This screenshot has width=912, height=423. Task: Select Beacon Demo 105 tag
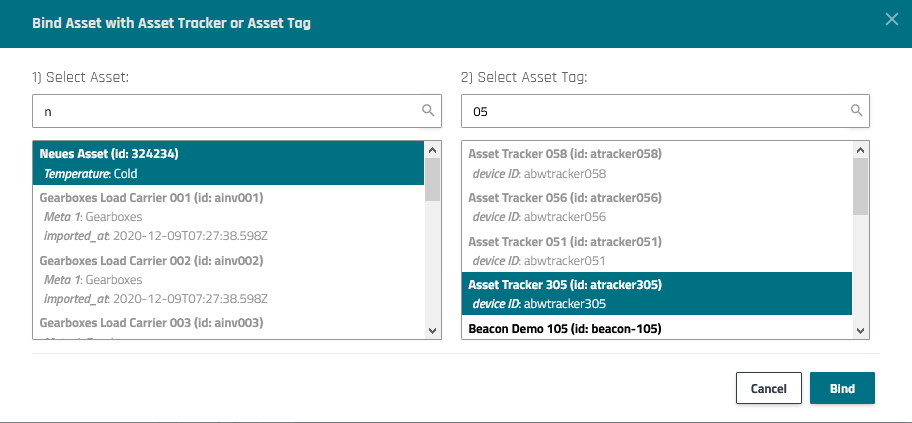[x=656, y=329]
